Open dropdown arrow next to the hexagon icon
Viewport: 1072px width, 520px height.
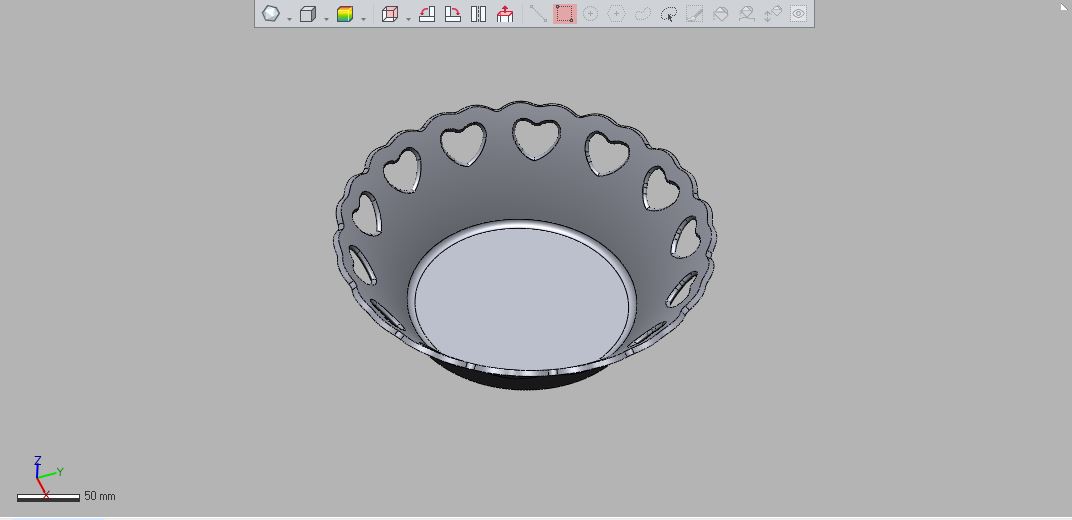(x=289, y=18)
